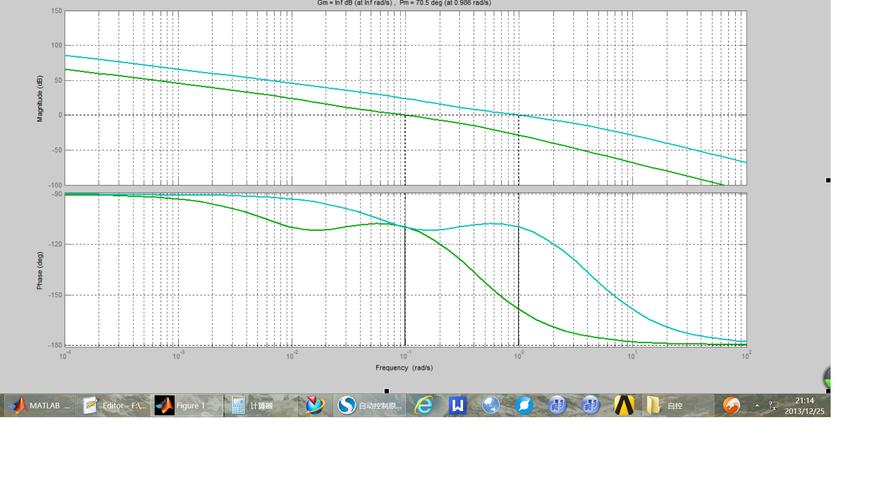Switch to Sogou browser 自动控制原 window
This screenshot has width=889, height=500.
point(370,405)
